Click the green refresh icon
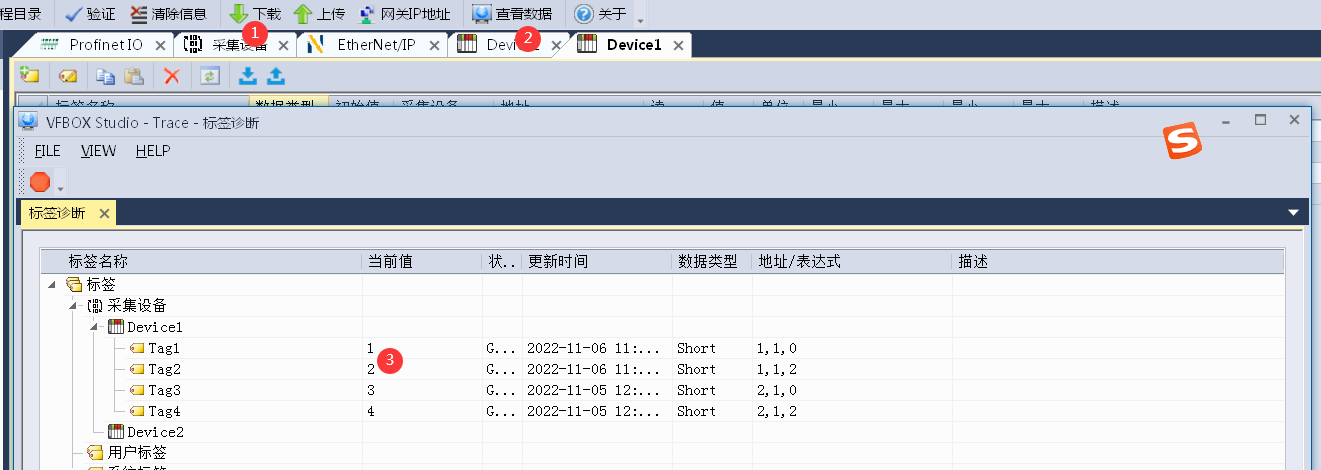This screenshot has height=470, width=1321. coord(210,75)
